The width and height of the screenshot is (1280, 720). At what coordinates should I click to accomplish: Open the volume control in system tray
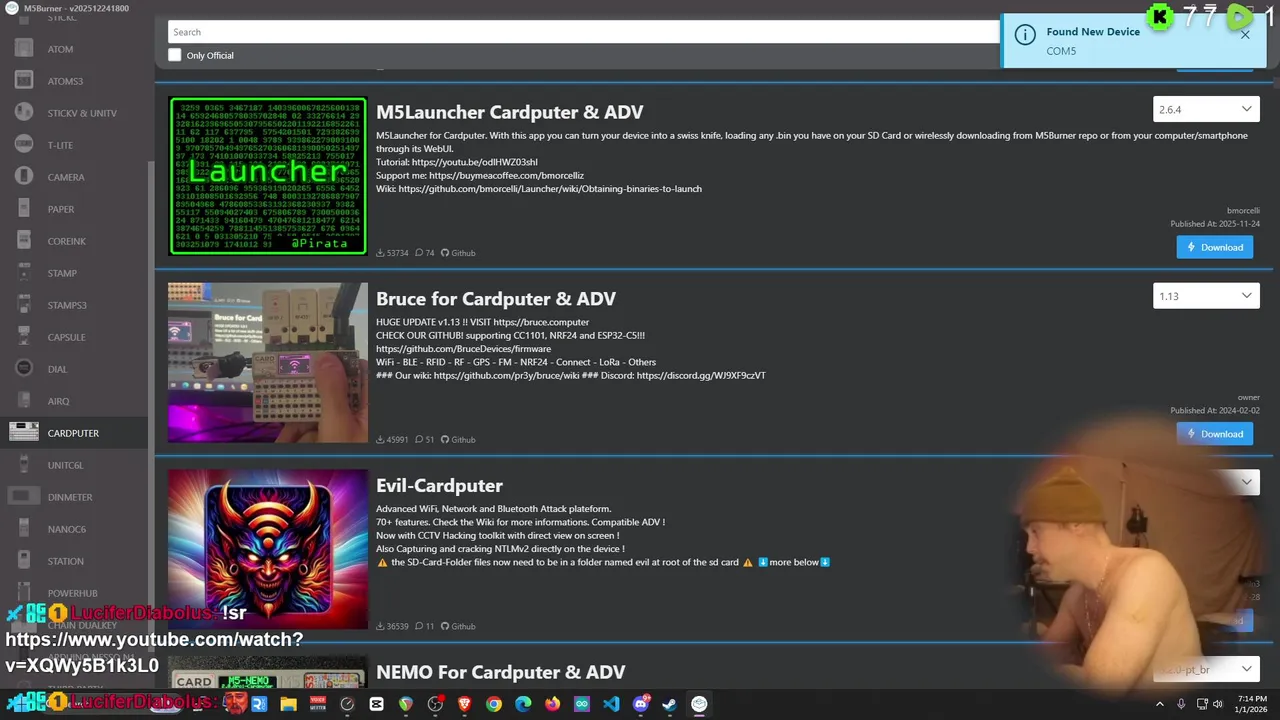1219,704
